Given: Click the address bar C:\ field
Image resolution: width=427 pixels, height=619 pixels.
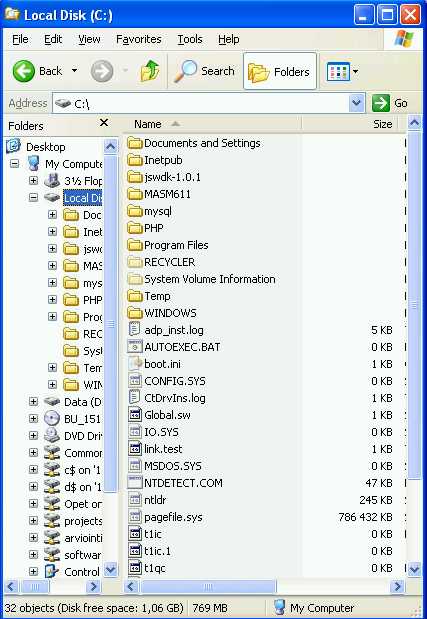Looking at the screenshot, I should pos(200,103).
